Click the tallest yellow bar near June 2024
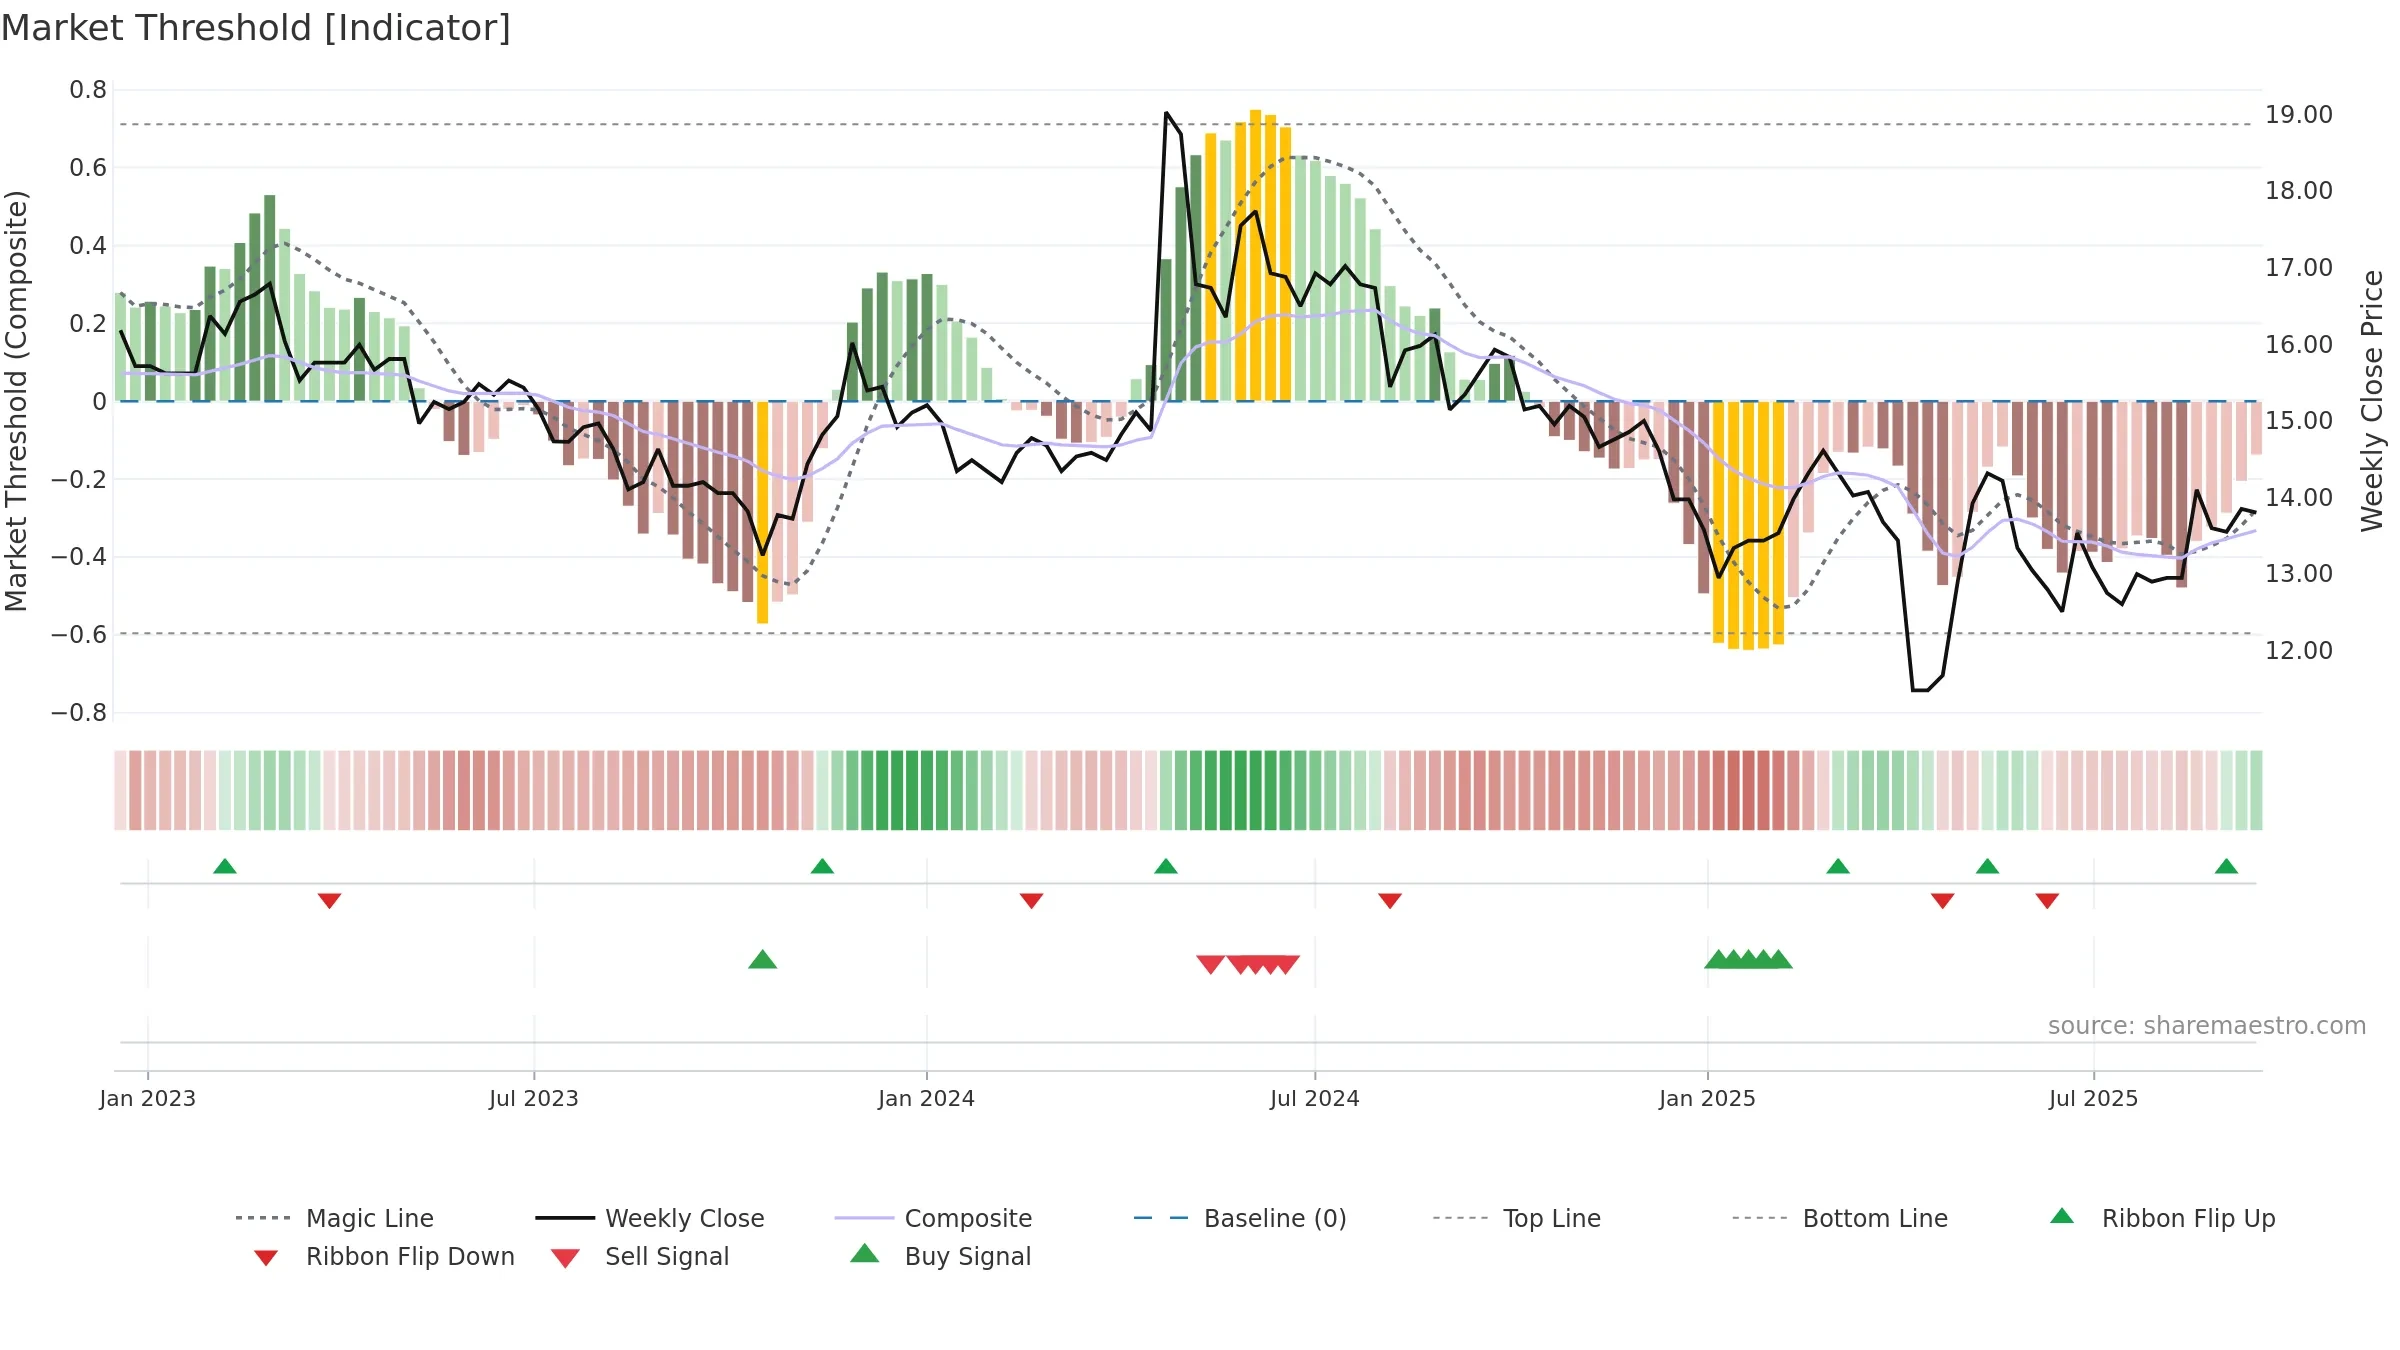Viewport: 2400px width, 1350px height. [x=1255, y=255]
